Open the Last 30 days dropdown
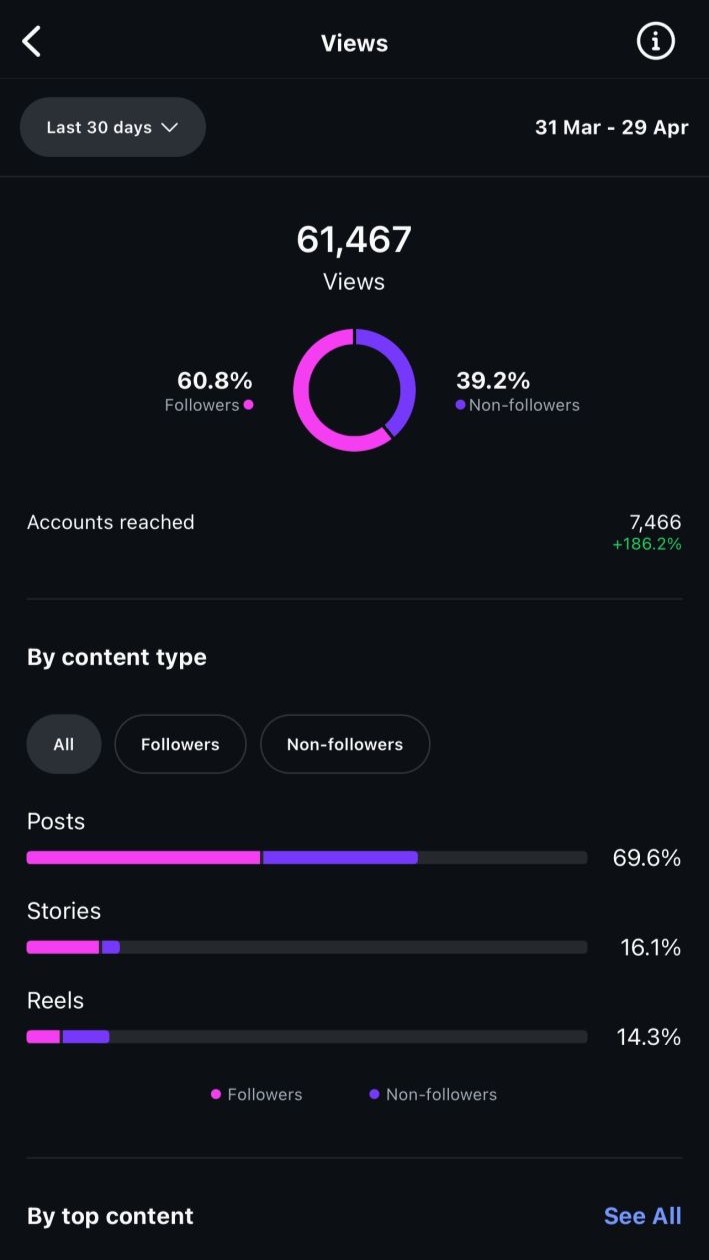Screen dimensions: 709x1260 pos(112,127)
